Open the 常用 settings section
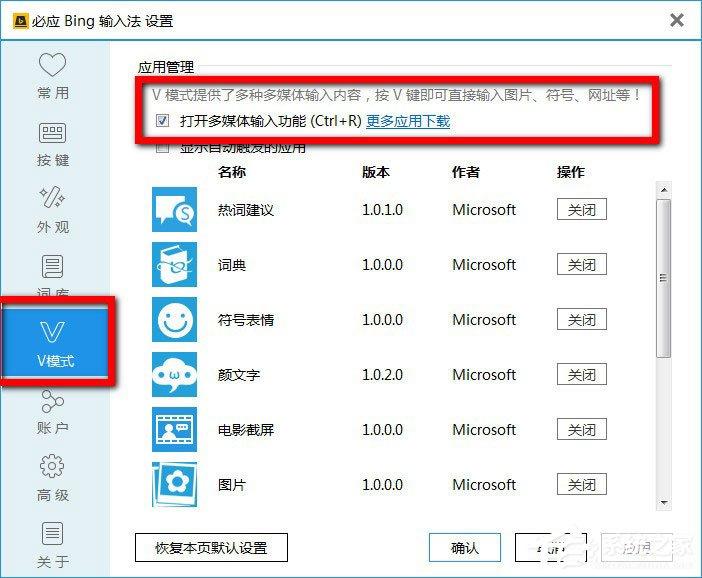This screenshot has width=702, height=578. [x=53, y=75]
